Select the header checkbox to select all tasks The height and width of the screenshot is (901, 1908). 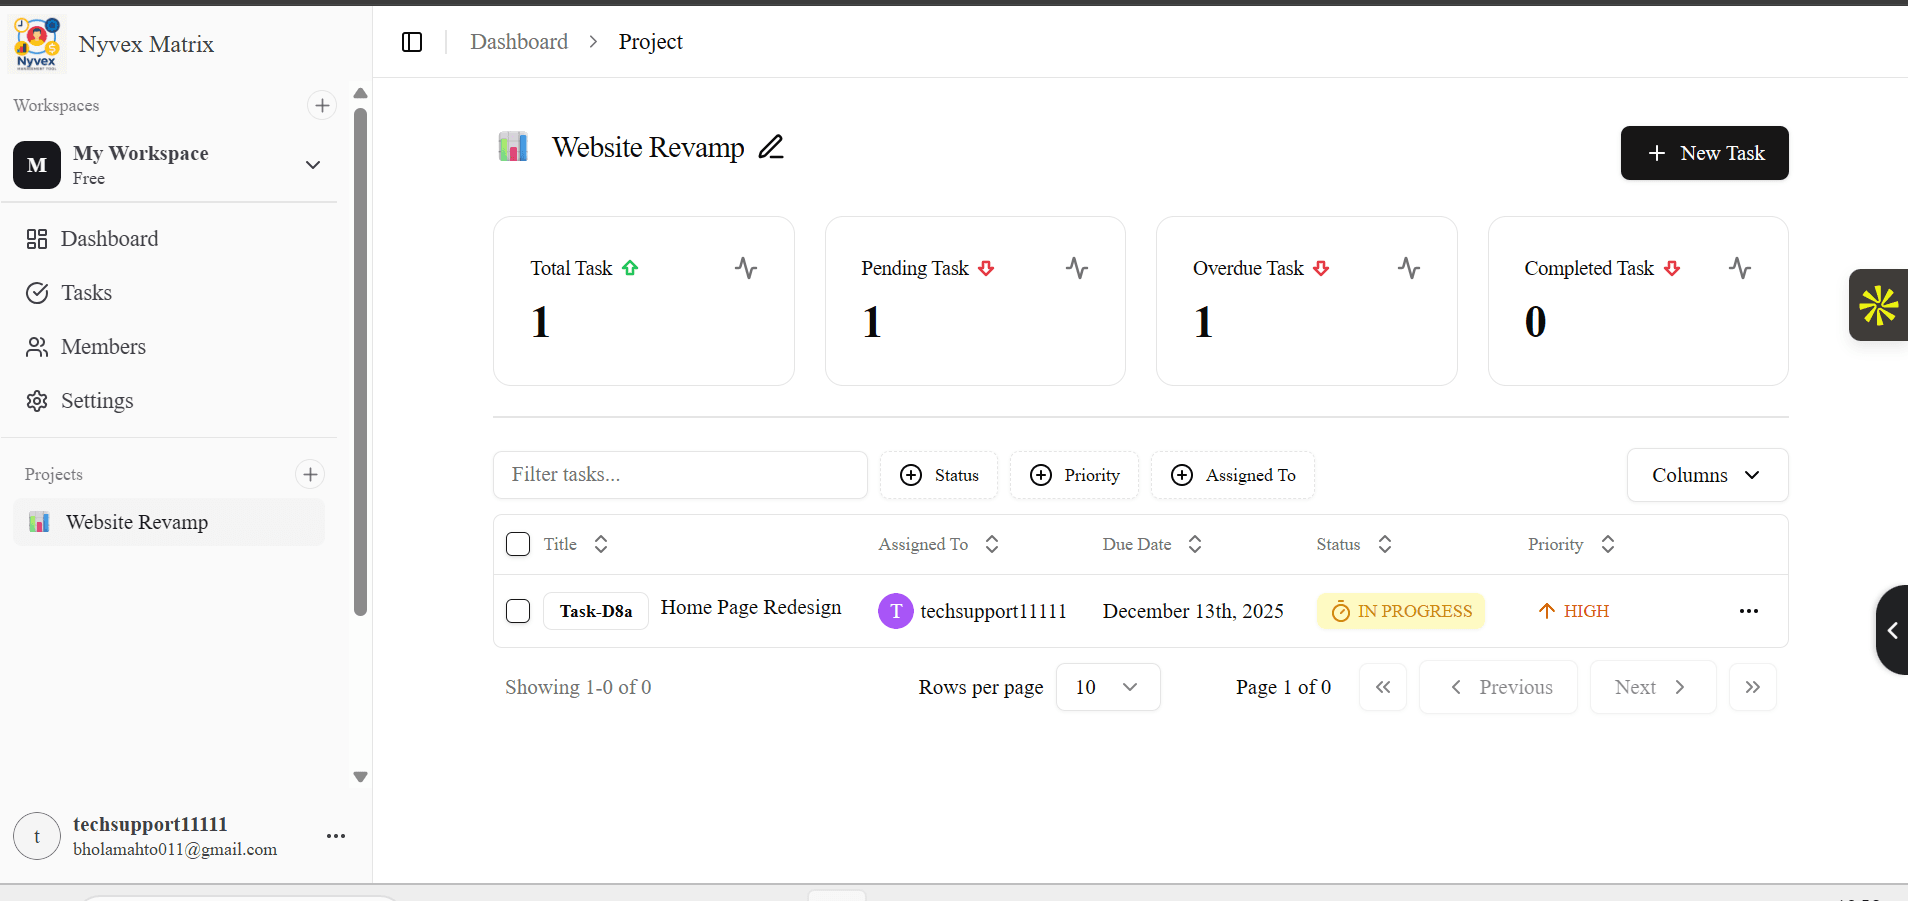pos(517,544)
